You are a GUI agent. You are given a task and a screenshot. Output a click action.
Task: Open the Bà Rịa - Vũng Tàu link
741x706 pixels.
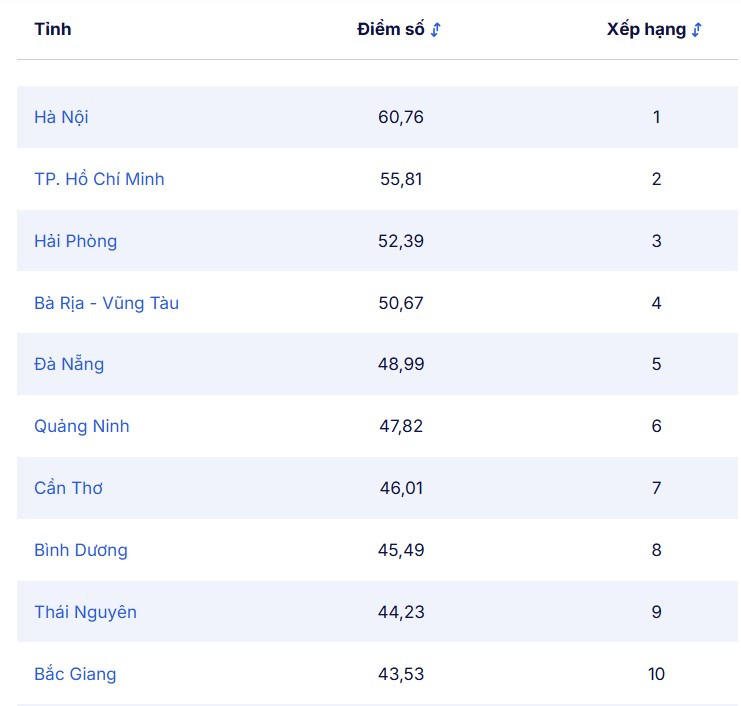pyautogui.click(x=106, y=303)
